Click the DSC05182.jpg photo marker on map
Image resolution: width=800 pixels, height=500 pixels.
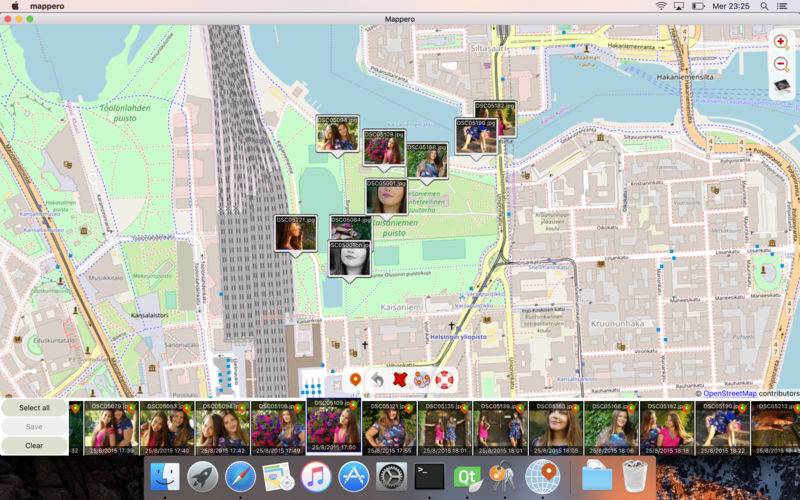tap(495, 118)
